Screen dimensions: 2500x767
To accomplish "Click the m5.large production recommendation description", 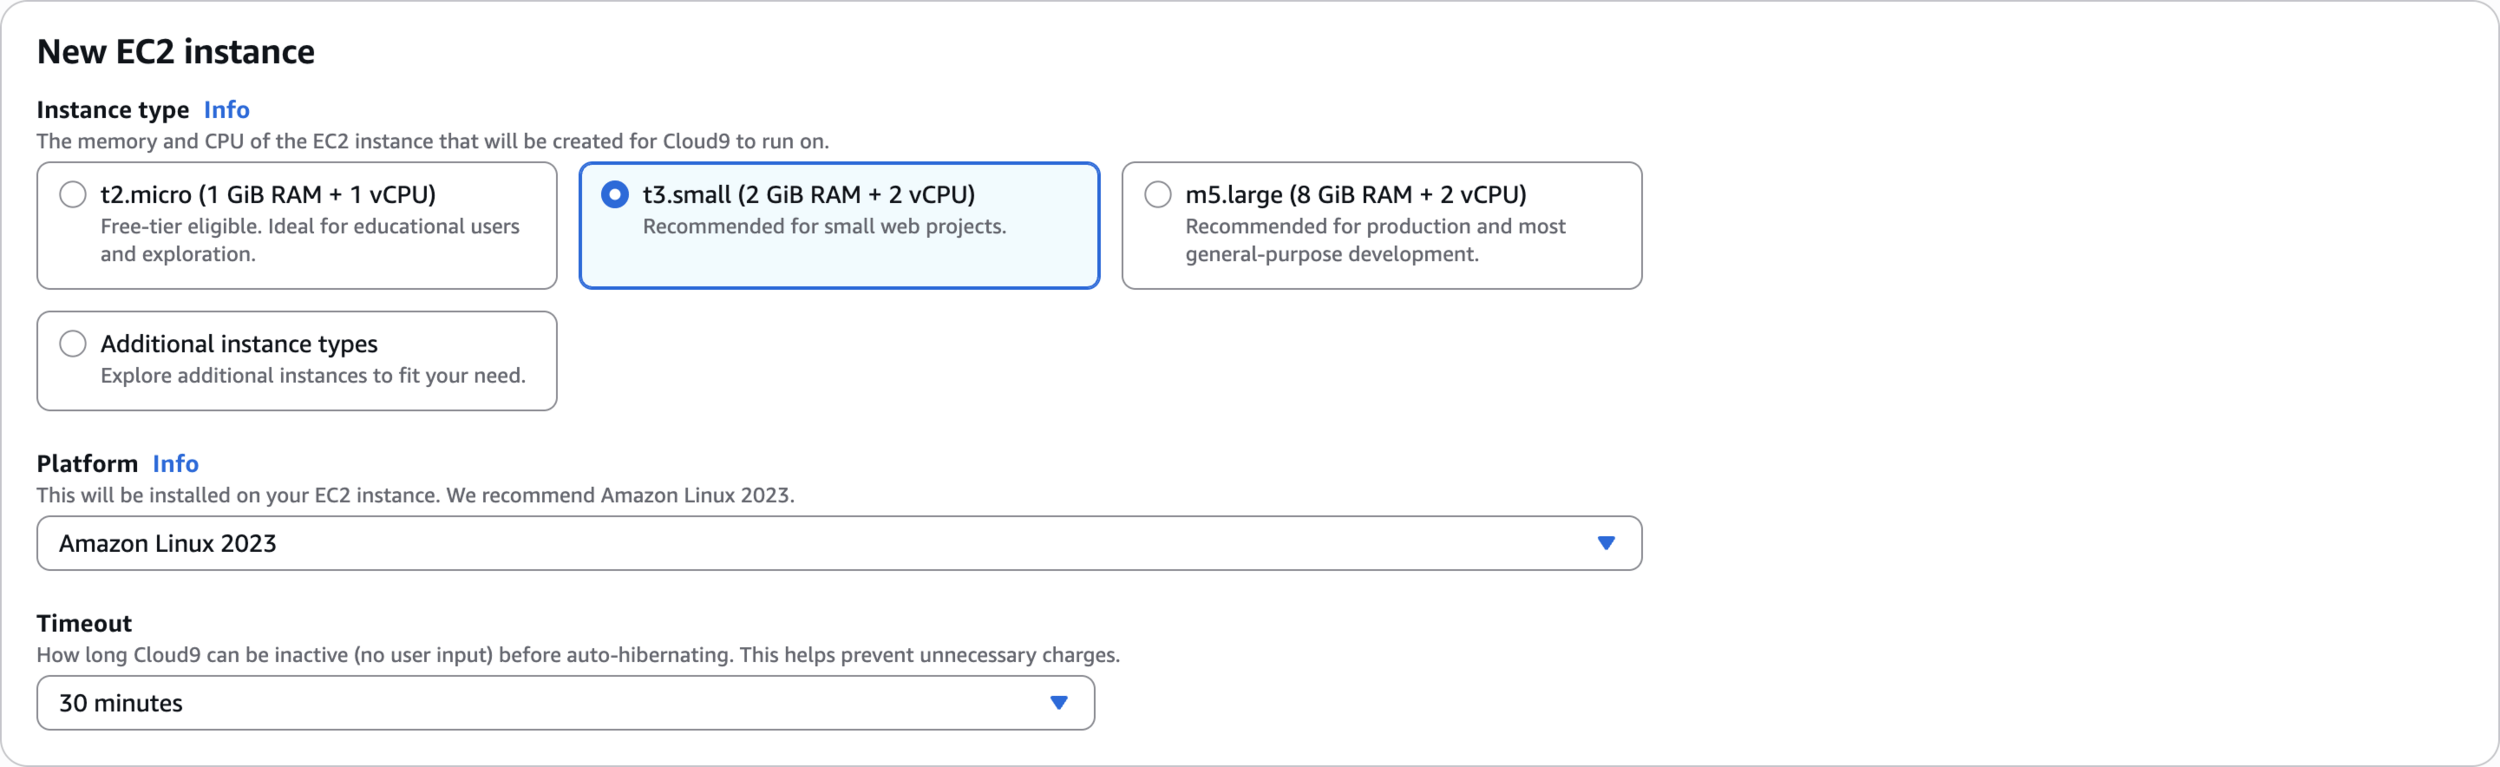I will (1376, 241).
